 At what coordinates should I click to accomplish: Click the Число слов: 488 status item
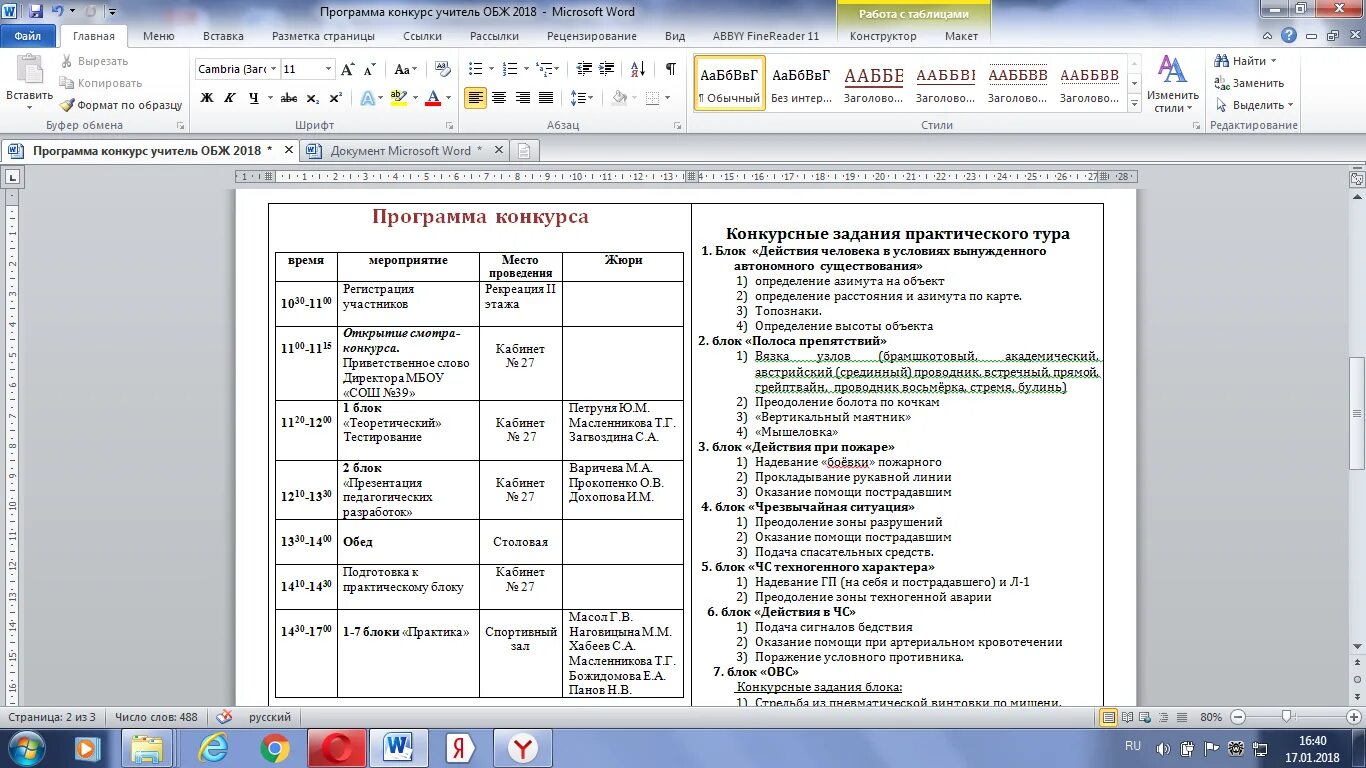[156, 717]
